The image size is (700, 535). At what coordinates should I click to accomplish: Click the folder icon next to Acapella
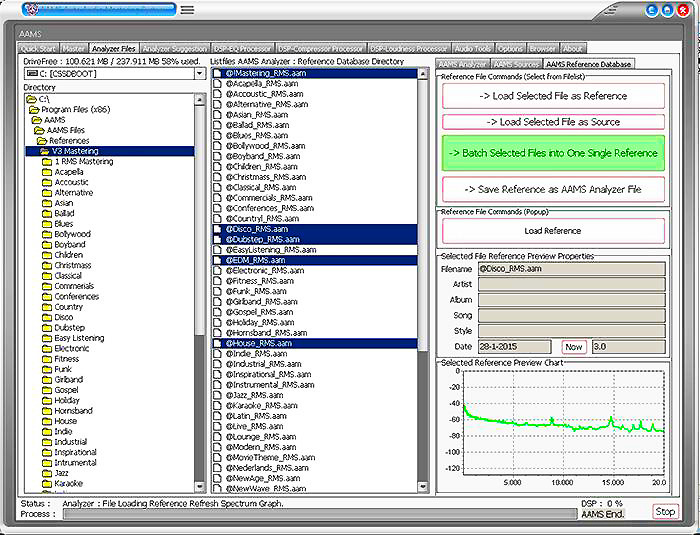click(x=47, y=172)
